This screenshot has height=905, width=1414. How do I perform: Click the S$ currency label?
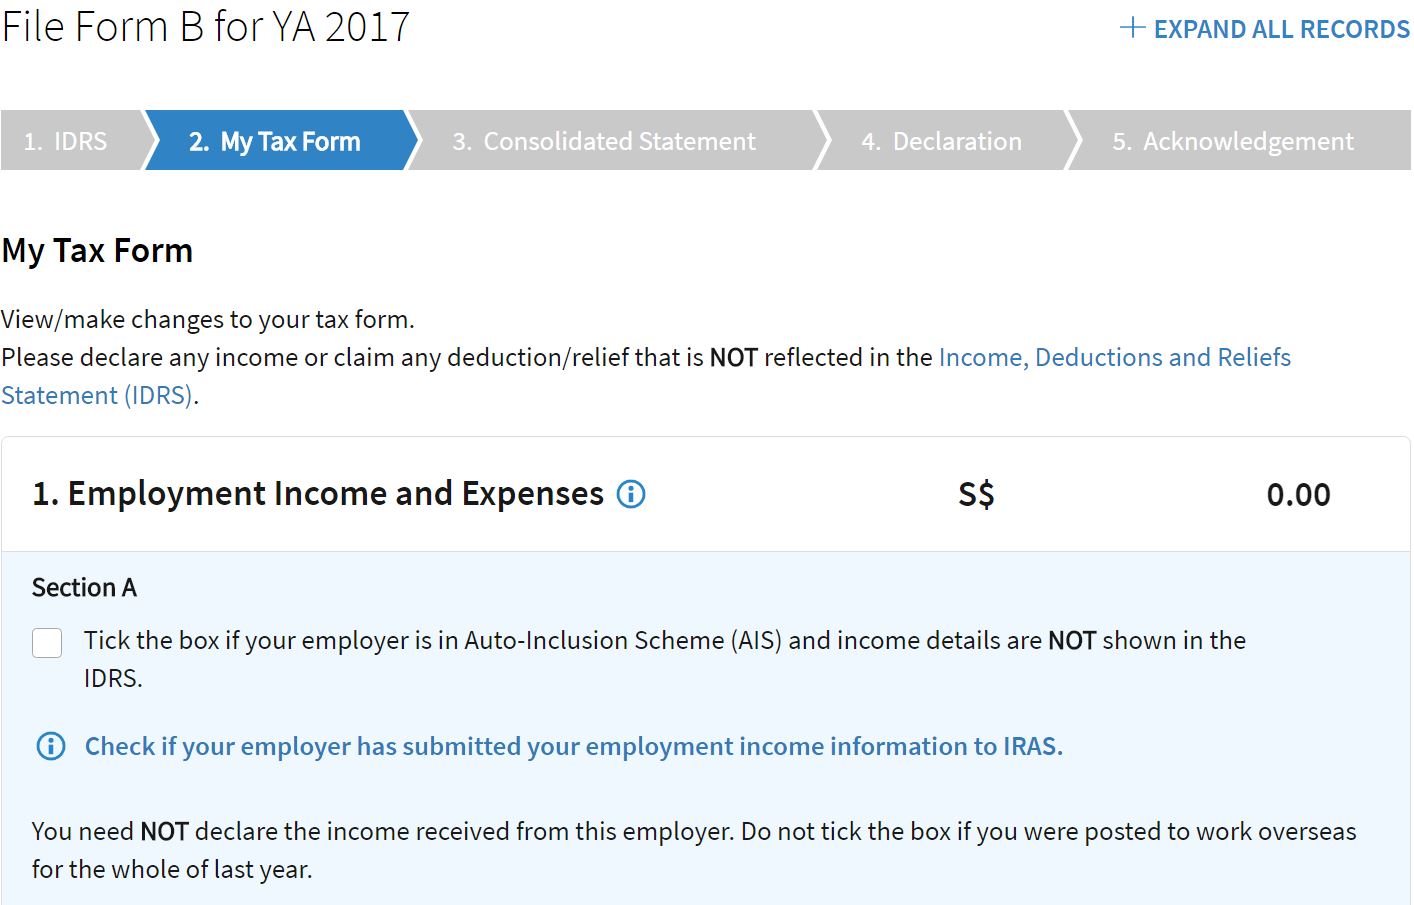(x=976, y=495)
